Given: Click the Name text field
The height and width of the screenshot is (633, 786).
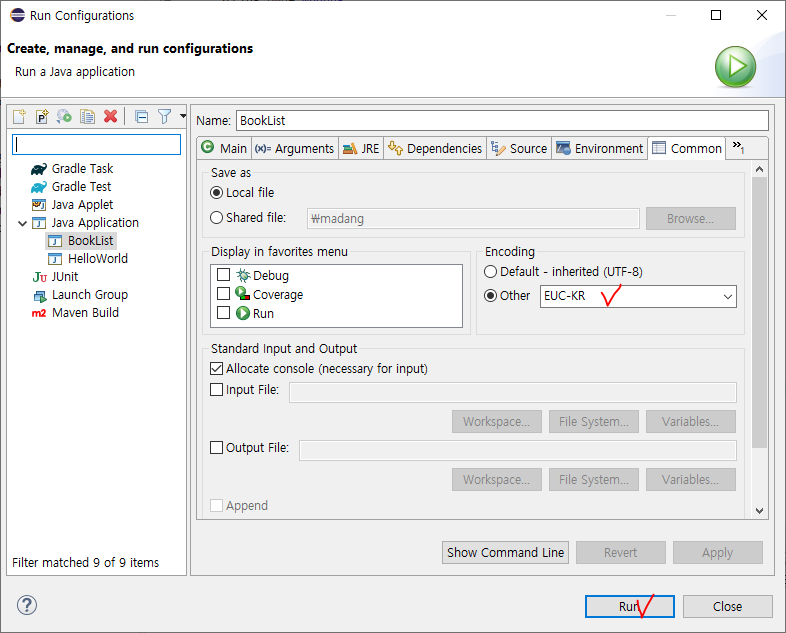Looking at the screenshot, I should click(501, 120).
